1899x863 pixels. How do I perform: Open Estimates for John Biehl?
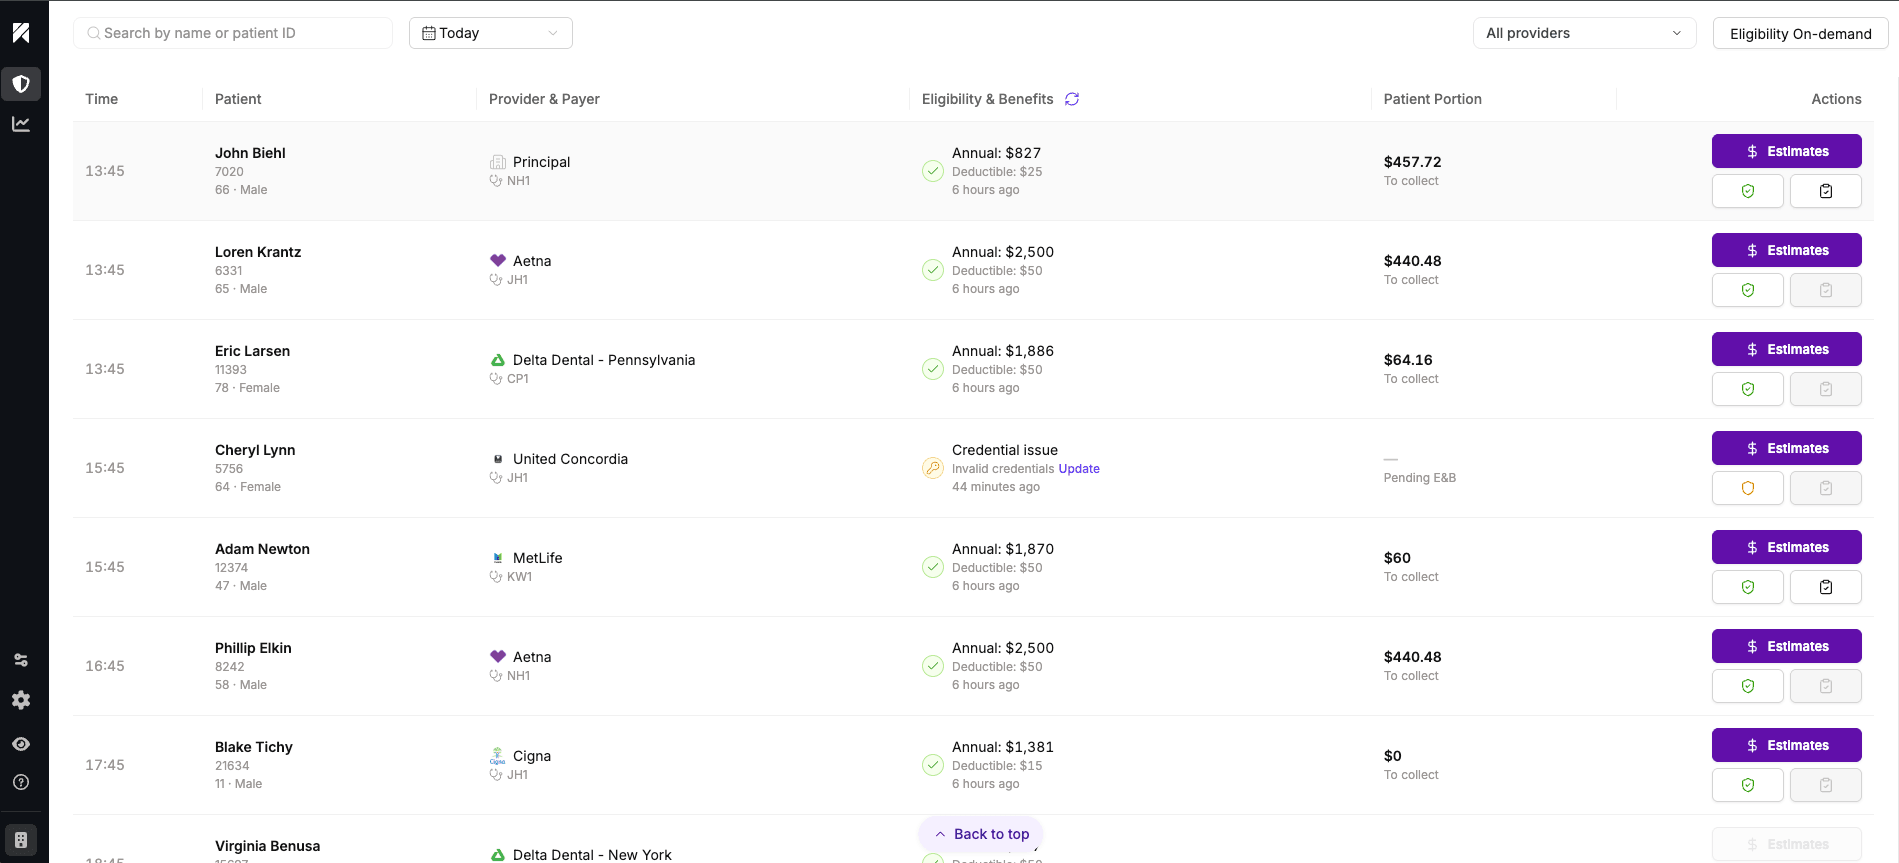(1787, 151)
